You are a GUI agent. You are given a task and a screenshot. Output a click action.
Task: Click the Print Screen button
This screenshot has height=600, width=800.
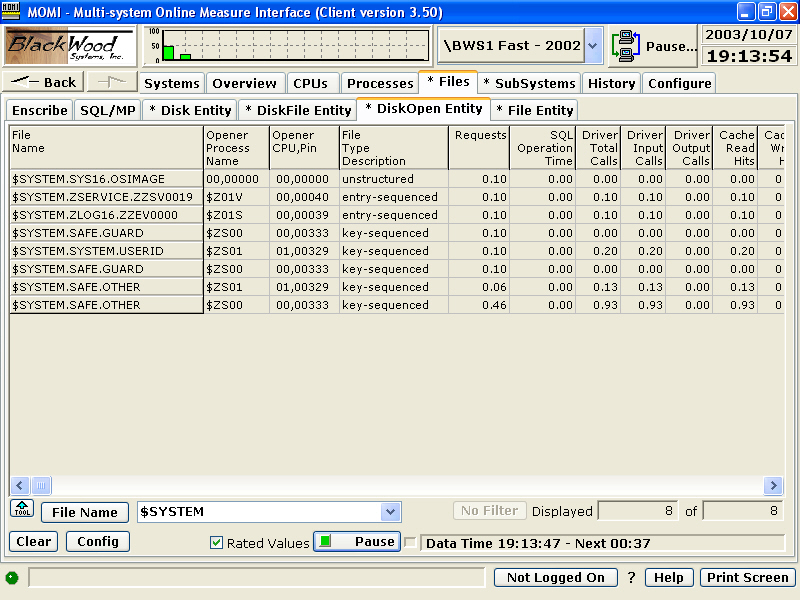[x=747, y=578]
